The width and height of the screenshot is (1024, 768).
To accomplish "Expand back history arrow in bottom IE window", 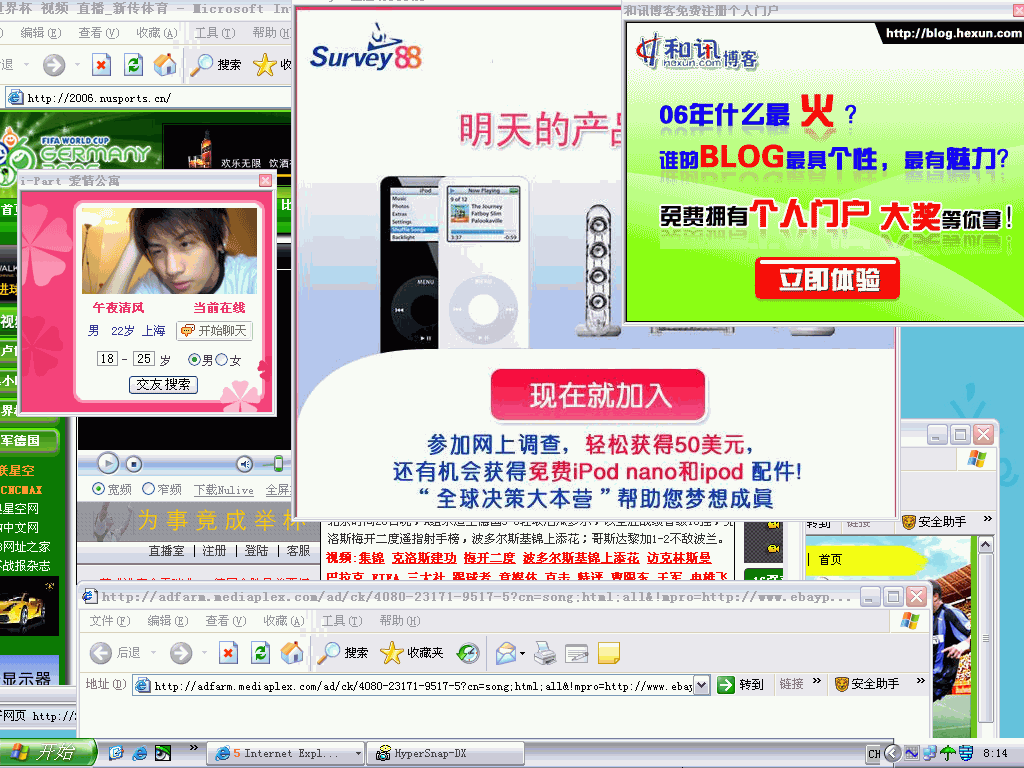I will pyautogui.click(x=153, y=652).
